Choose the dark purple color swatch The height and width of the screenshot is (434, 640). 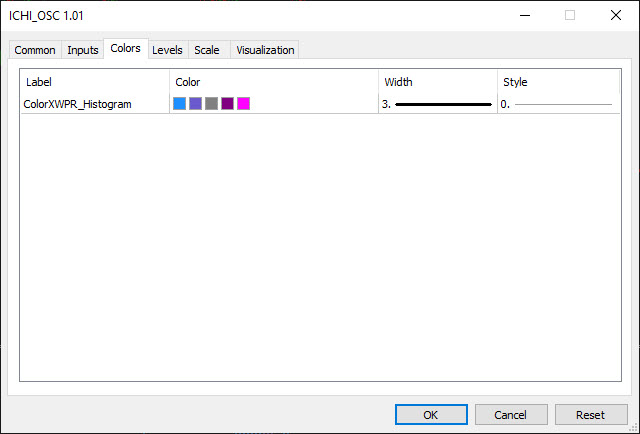point(227,103)
